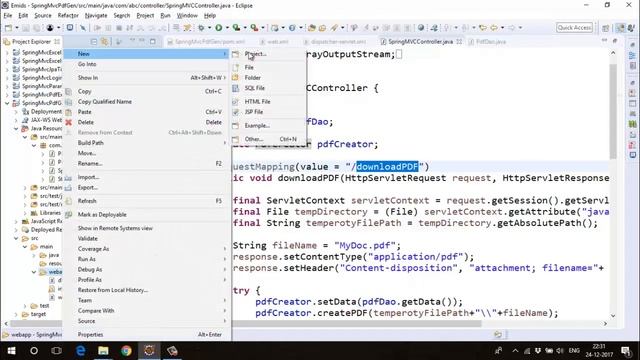Select Copy Qualified Name in context menu
Screen dimensions: 640x360
click(x=146, y=102)
